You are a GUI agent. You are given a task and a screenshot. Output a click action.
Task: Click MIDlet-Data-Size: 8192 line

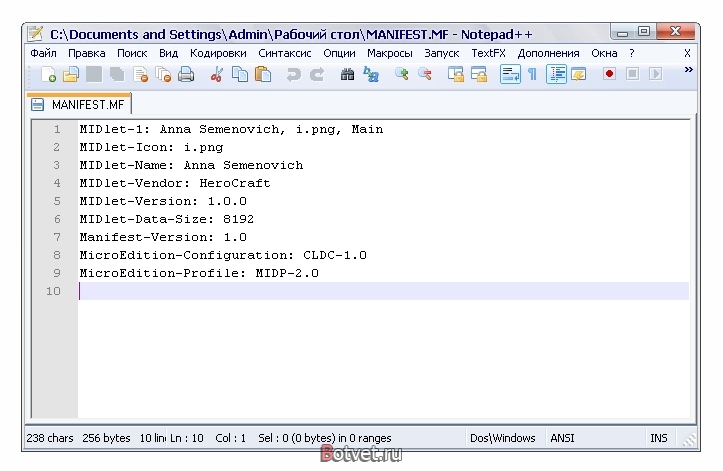click(166, 219)
